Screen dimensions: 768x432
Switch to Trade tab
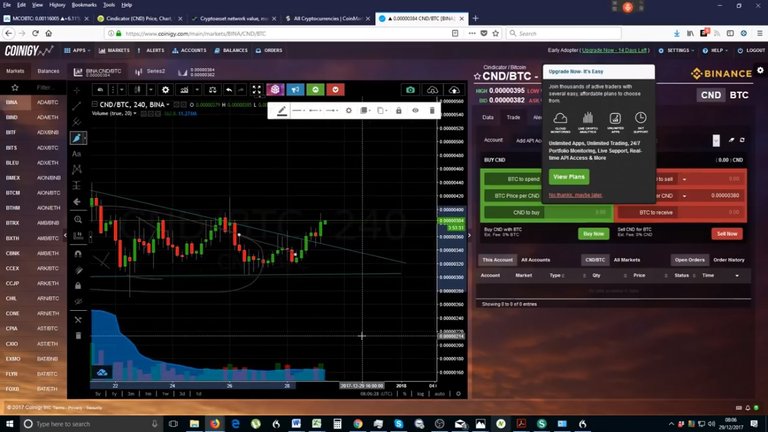(x=513, y=118)
